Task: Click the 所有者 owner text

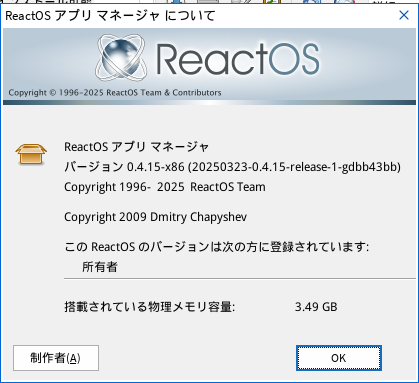Action: [100, 267]
